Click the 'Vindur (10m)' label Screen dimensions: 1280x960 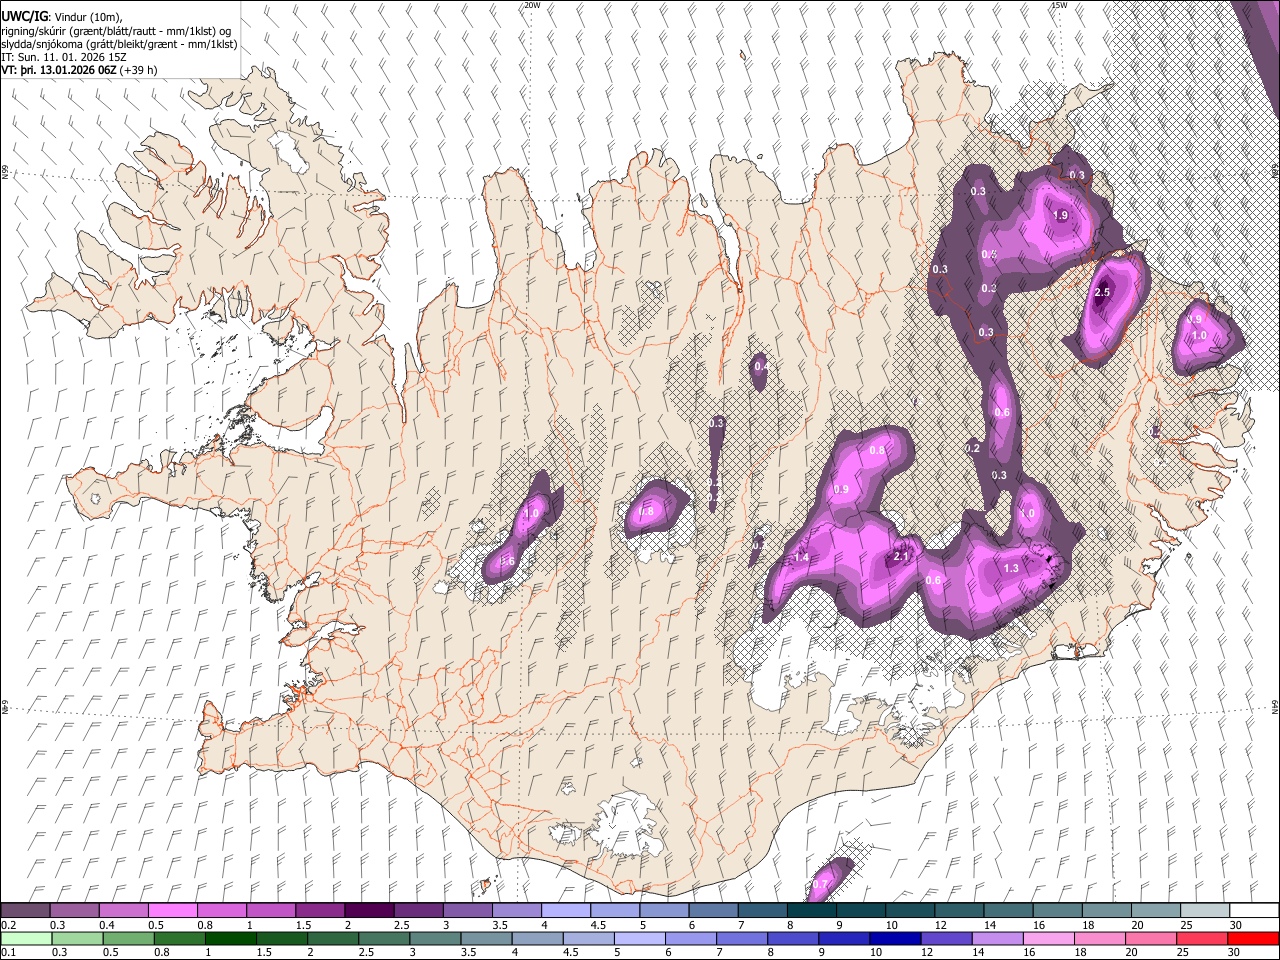(x=87, y=16)
